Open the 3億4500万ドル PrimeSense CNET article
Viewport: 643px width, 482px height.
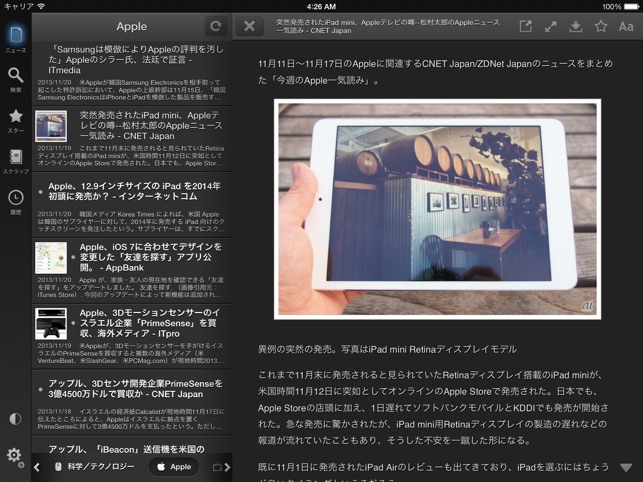click(x=132, y=403)
